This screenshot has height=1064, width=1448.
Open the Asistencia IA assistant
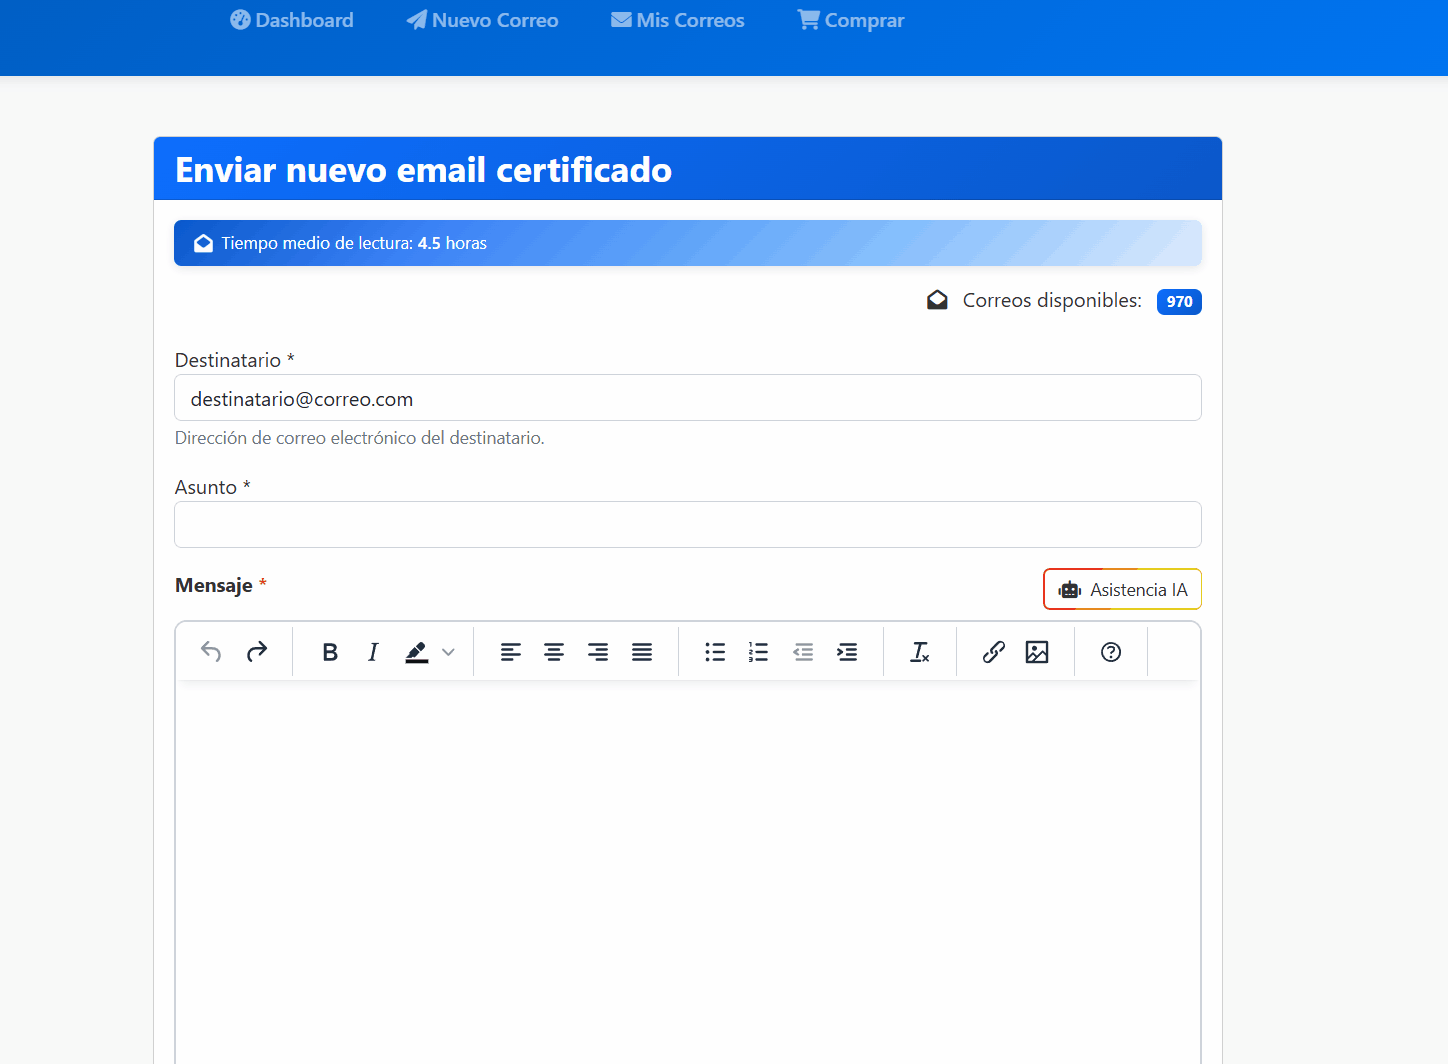click(x=1122, y=590)
